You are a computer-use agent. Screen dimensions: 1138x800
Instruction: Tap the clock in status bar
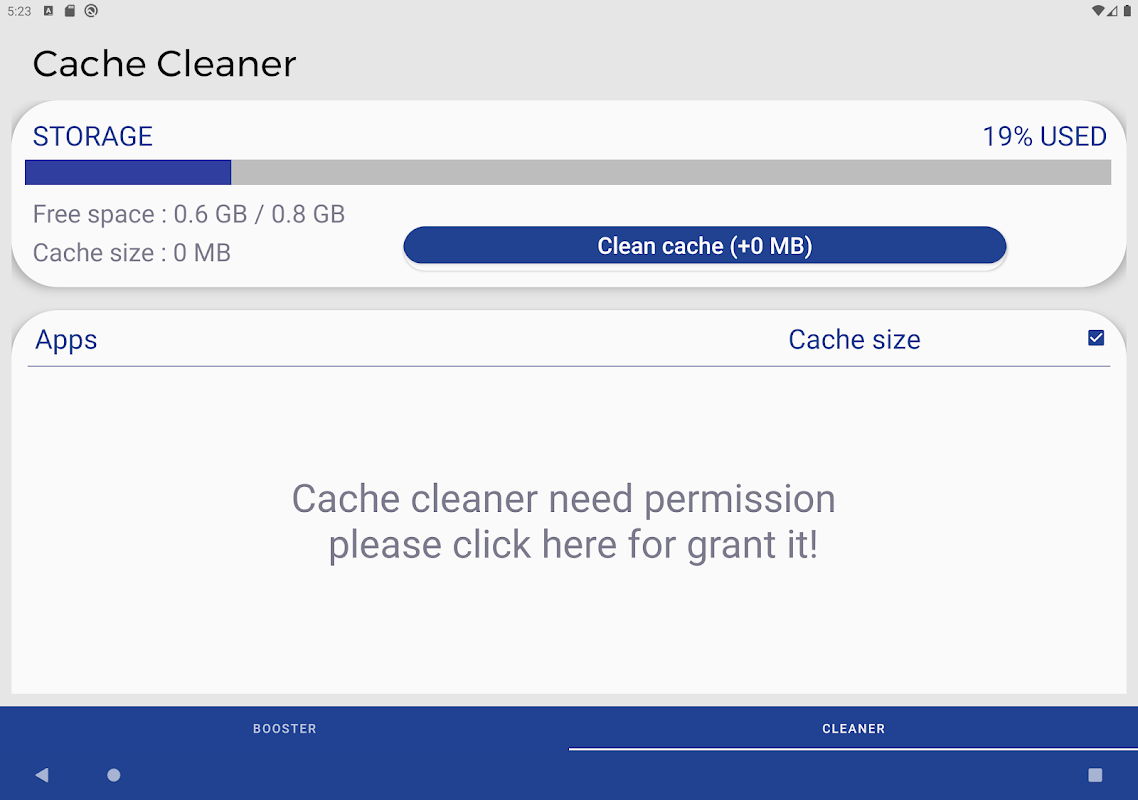[x=19, y=11]
